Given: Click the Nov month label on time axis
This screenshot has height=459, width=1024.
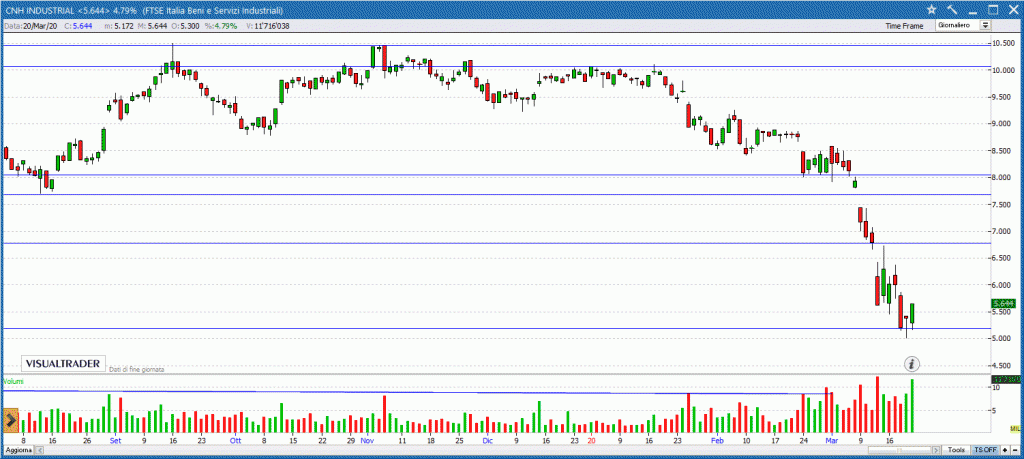Looking at the screenshot, I should click(x=366, y=440).
